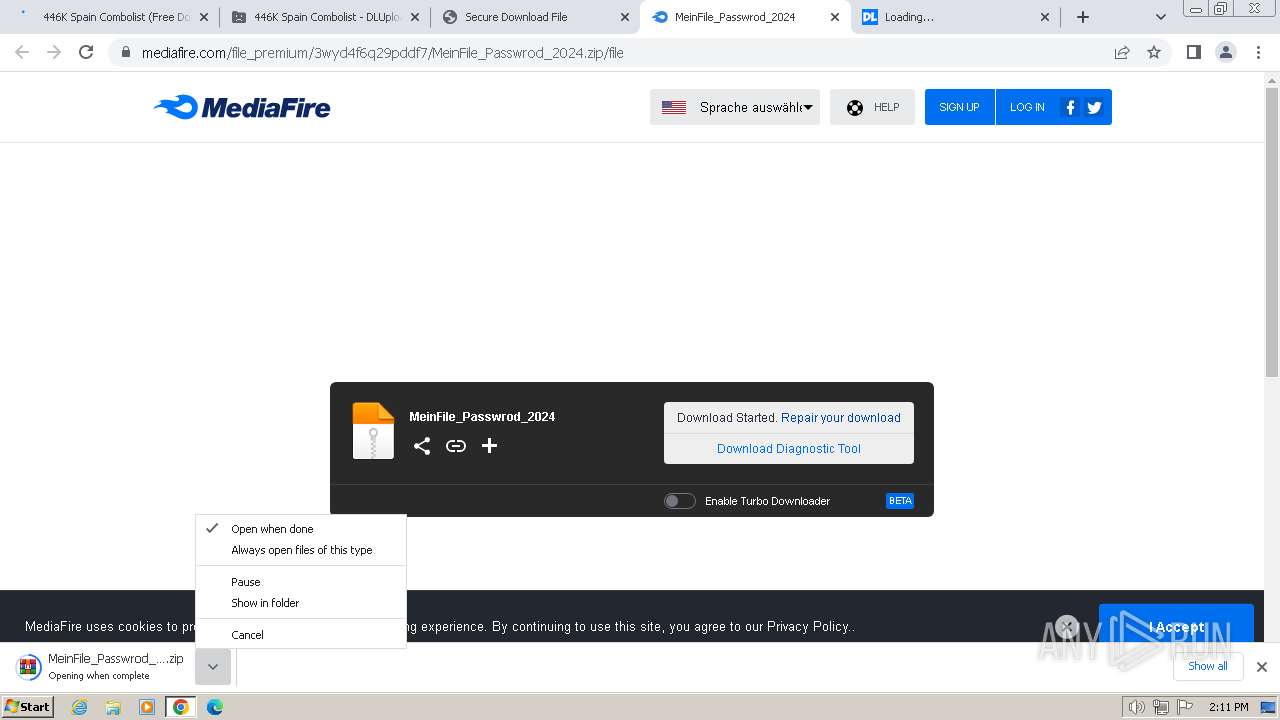The width and height of the screenshot is (1280, 720).
Task: Uncheck Open when done option
Action: pos(301,529)
